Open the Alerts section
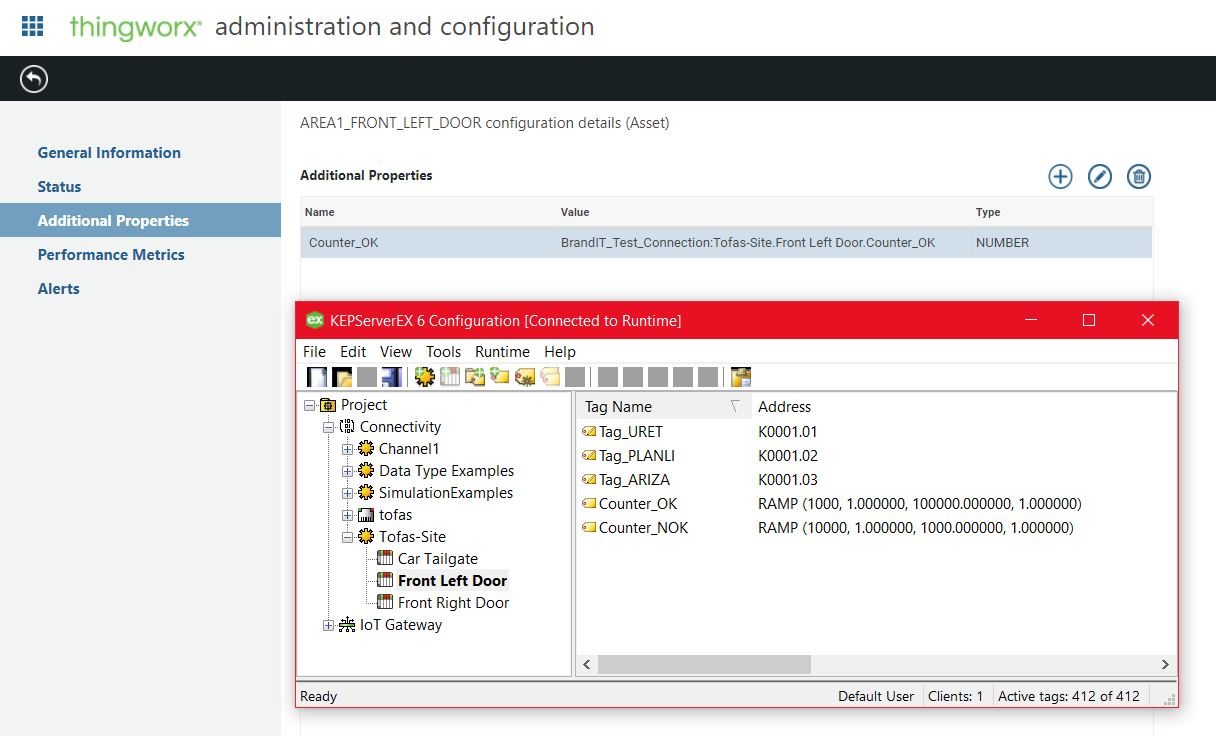 (x=58, y=289)
